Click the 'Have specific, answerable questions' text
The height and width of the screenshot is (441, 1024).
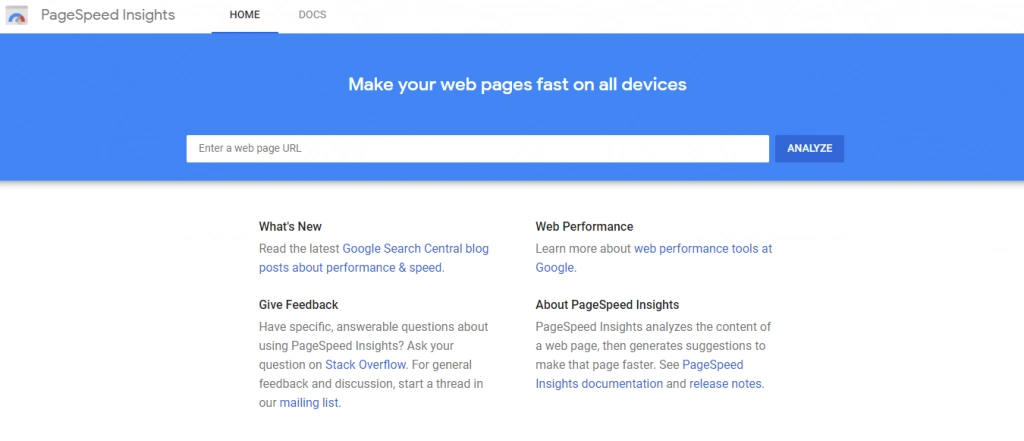coord(373,327)
